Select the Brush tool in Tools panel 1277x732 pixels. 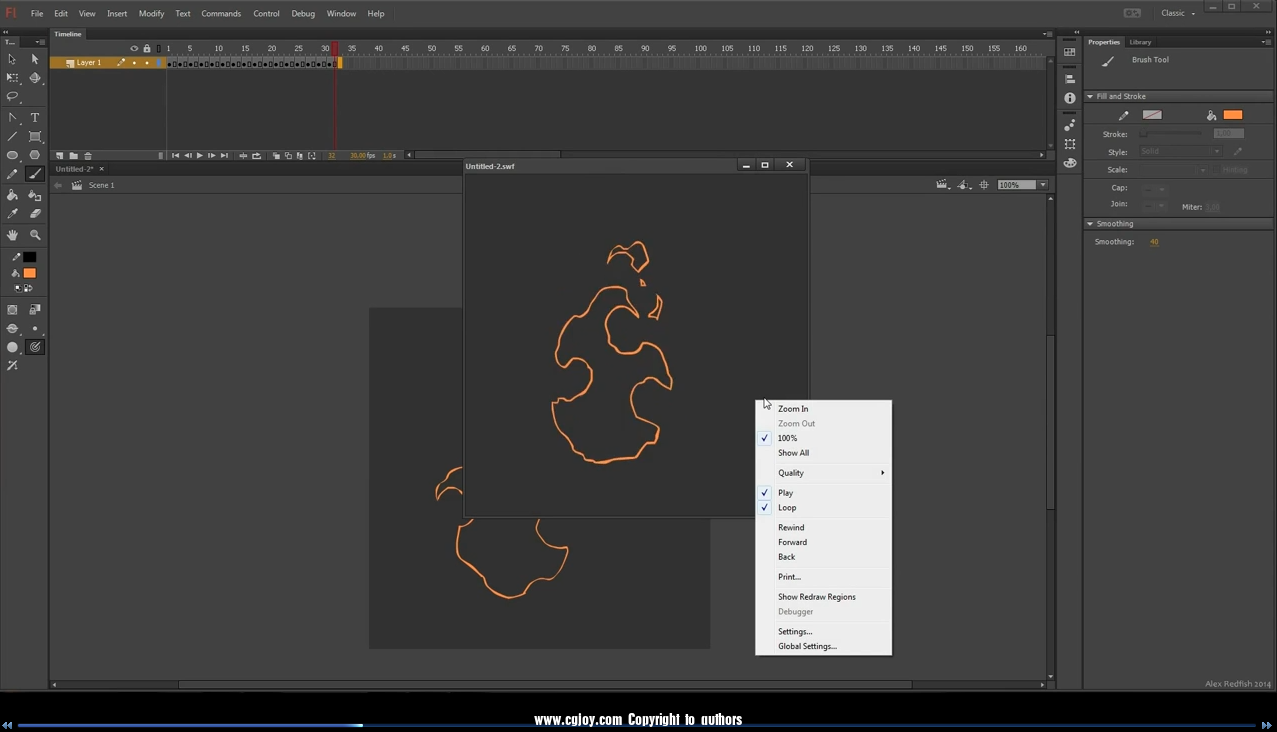pyautogui.click(x=35, y=175)
